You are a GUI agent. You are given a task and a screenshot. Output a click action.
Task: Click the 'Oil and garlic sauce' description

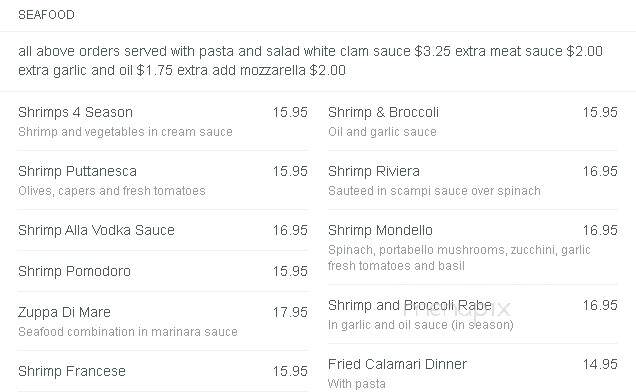(x=382, y=132)
